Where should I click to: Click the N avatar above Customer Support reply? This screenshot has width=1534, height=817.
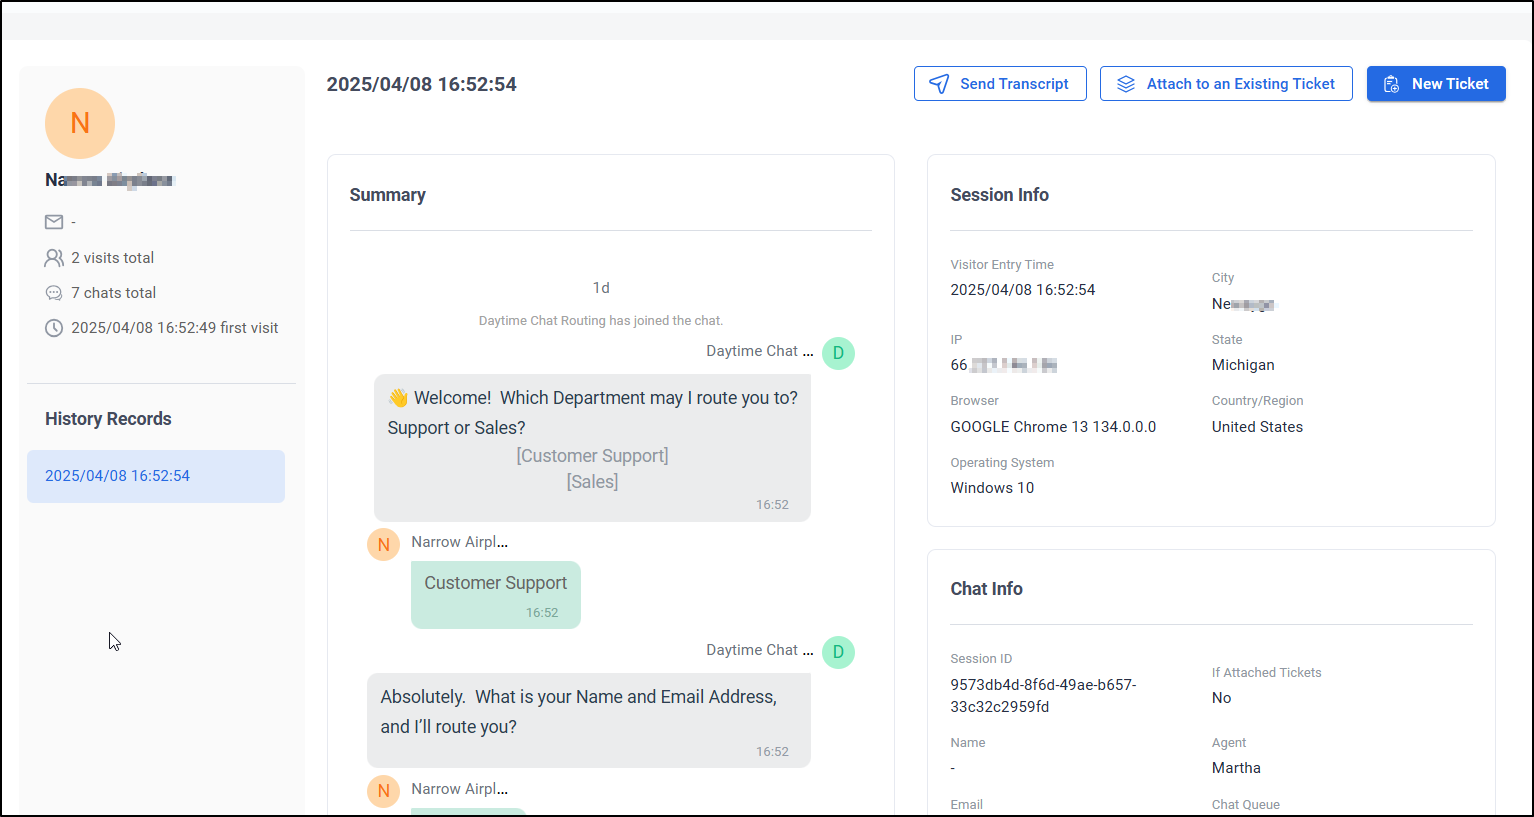tap(383, 545)
